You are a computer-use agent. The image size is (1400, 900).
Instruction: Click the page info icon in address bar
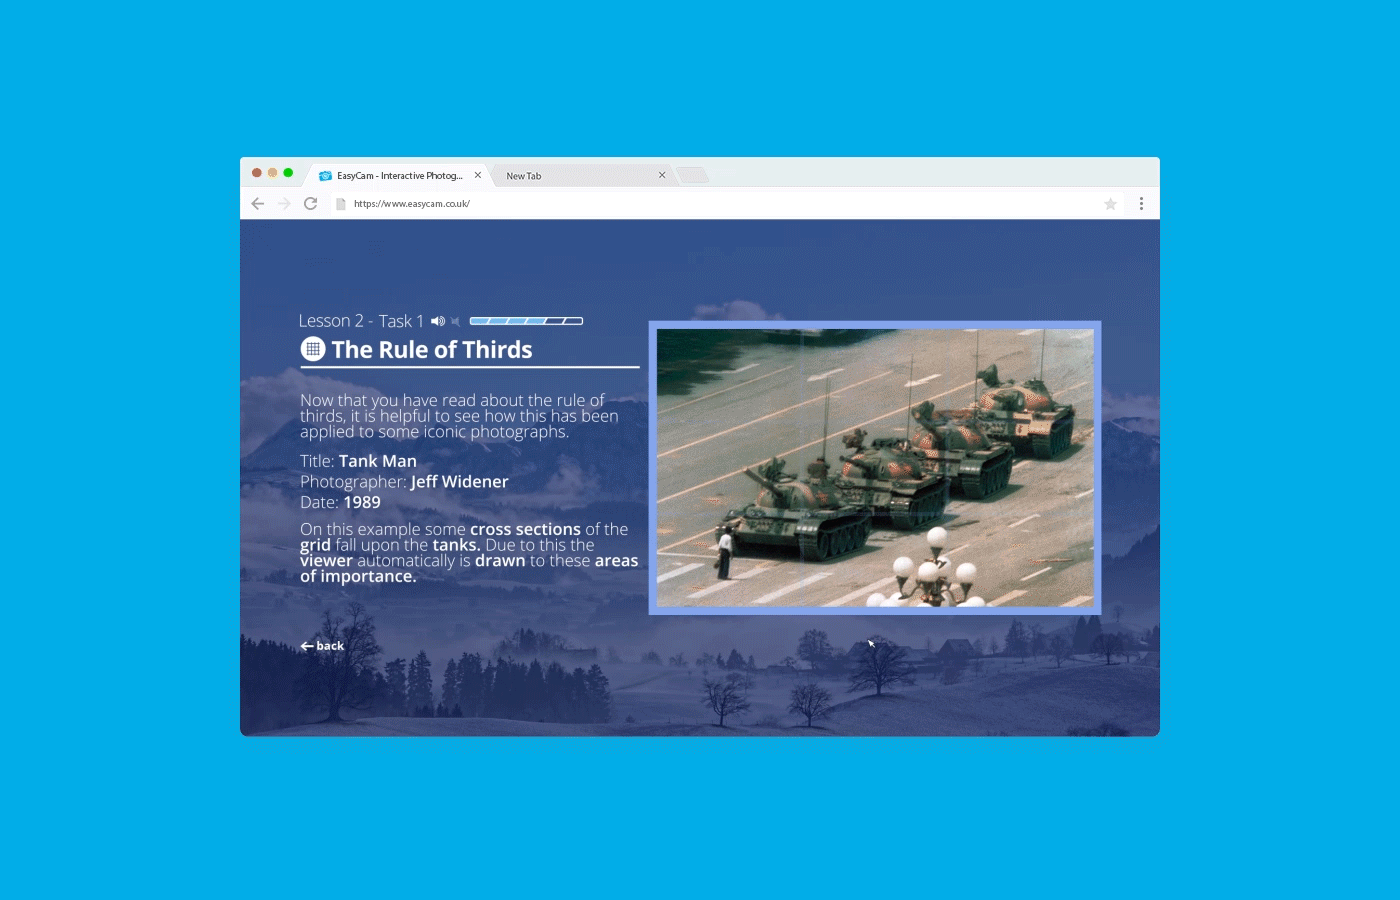(x=340, y=204)
